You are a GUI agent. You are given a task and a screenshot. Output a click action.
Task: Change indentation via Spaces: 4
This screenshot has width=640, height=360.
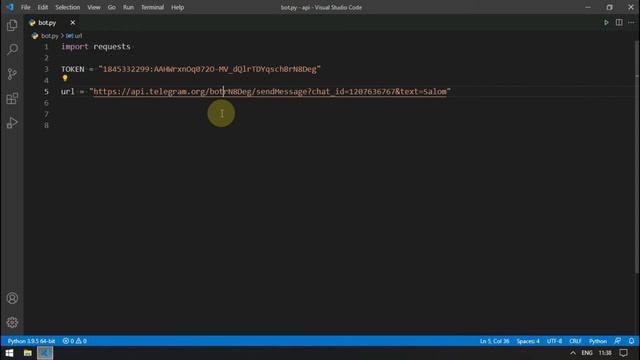click(528, 341)
